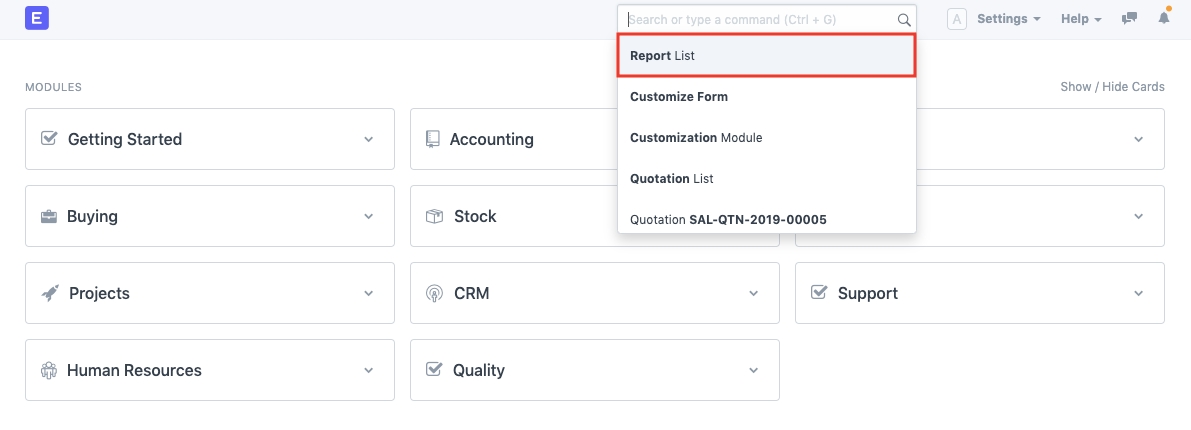This screenshot has width=1191, height=430.
Task: Click the user avatar icon
Action: pos(956,19)
